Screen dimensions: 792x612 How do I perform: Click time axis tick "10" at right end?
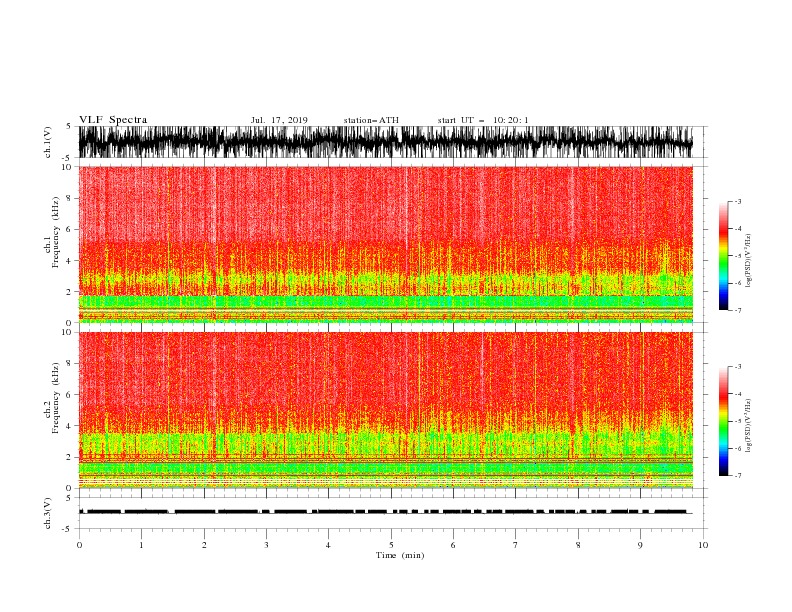[703, 545]
